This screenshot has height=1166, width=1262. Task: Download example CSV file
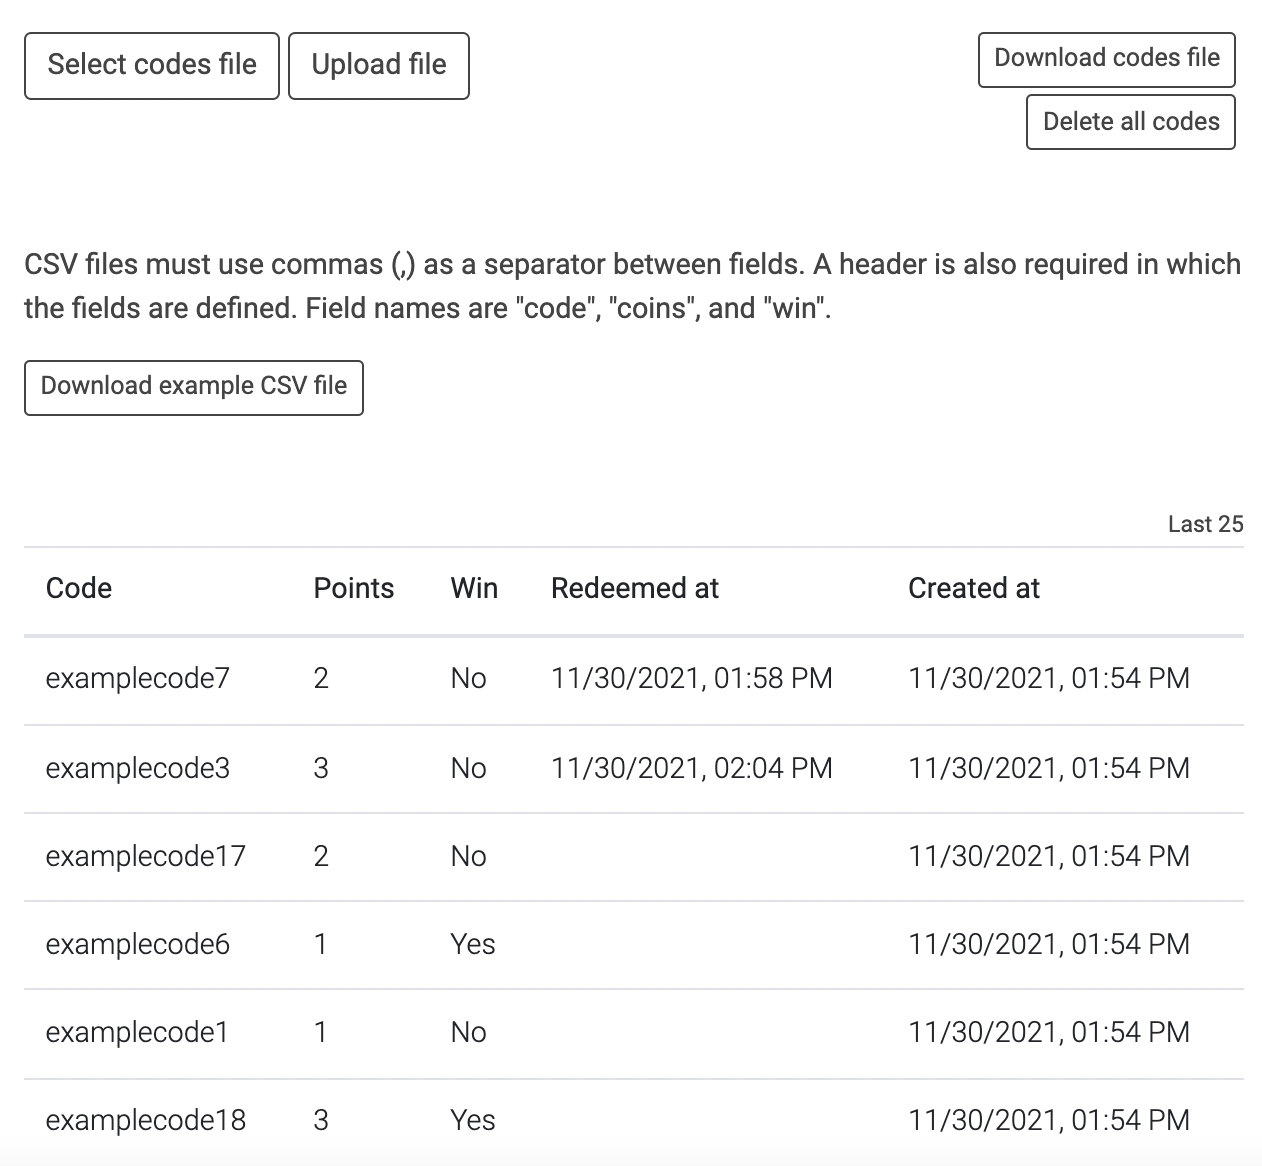194,387
